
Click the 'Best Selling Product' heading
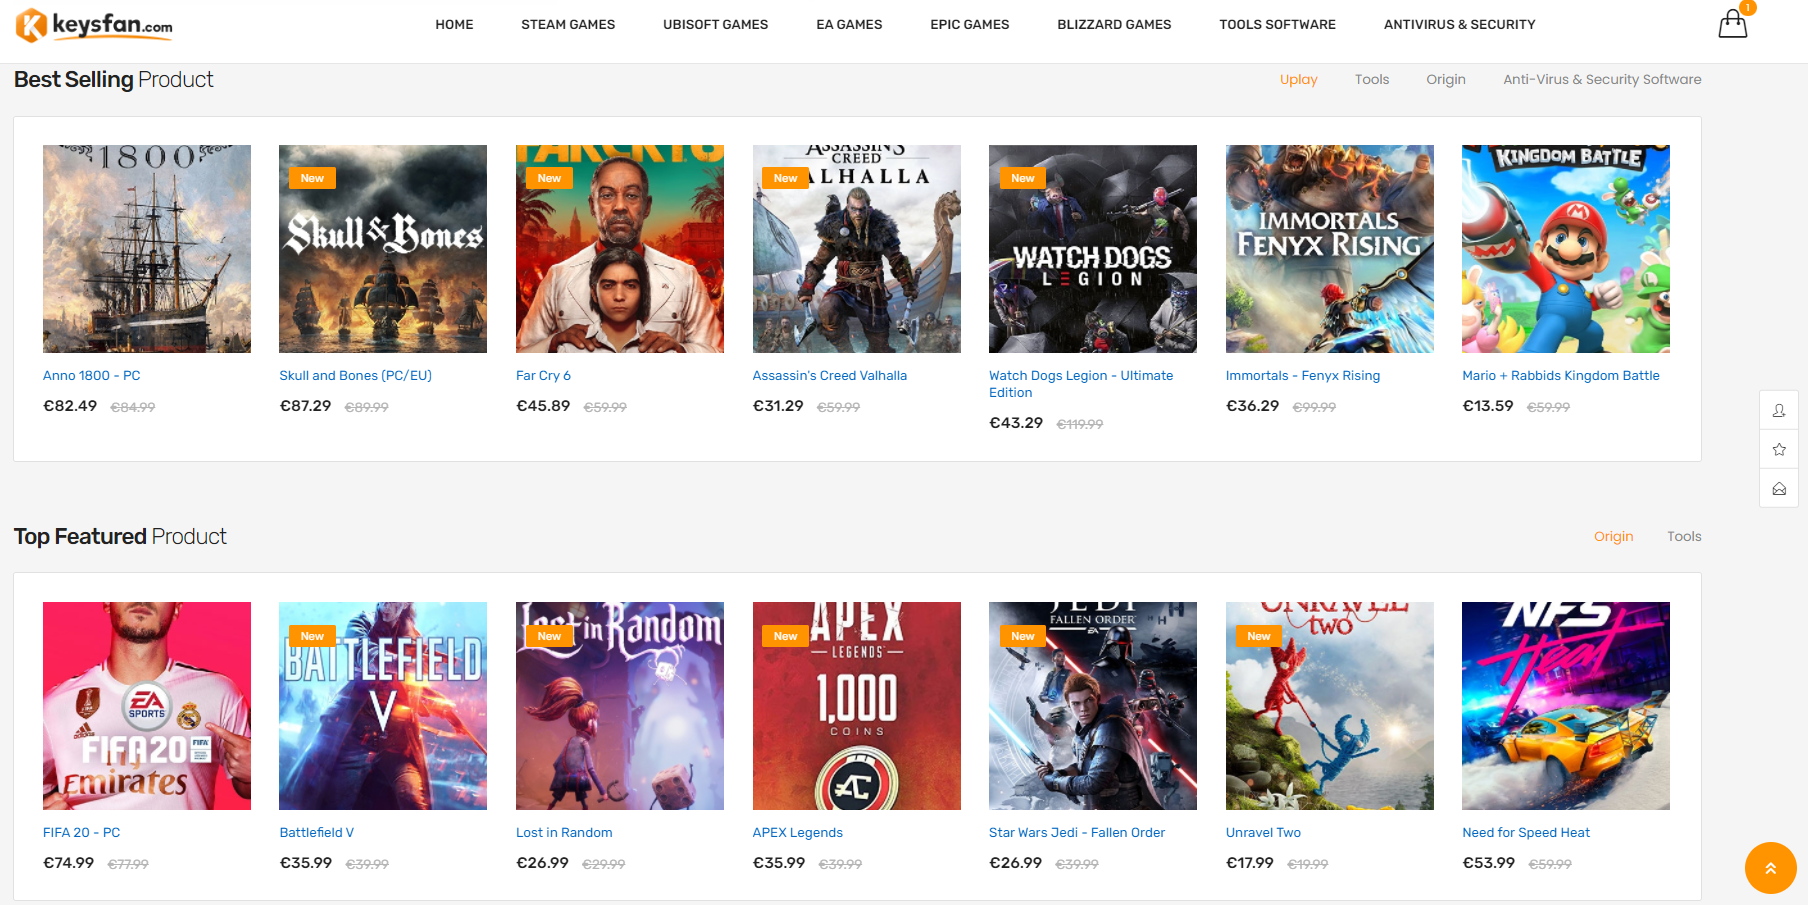pos(114,80)
